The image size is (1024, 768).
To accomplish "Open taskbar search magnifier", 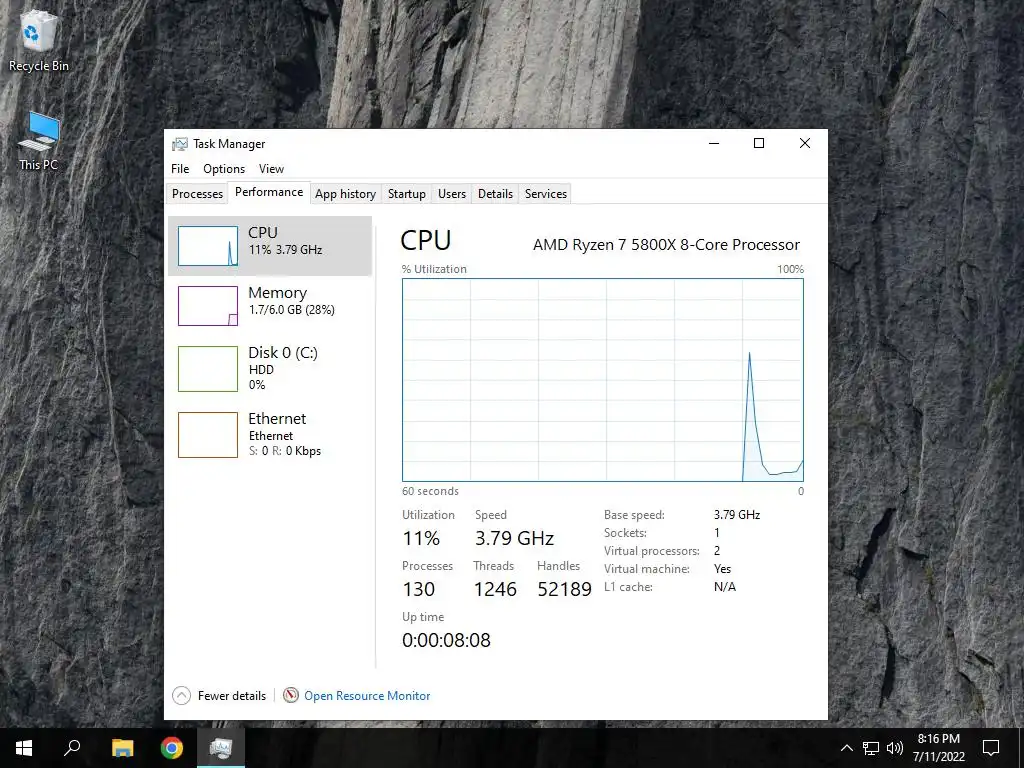I will pos(72,748).
